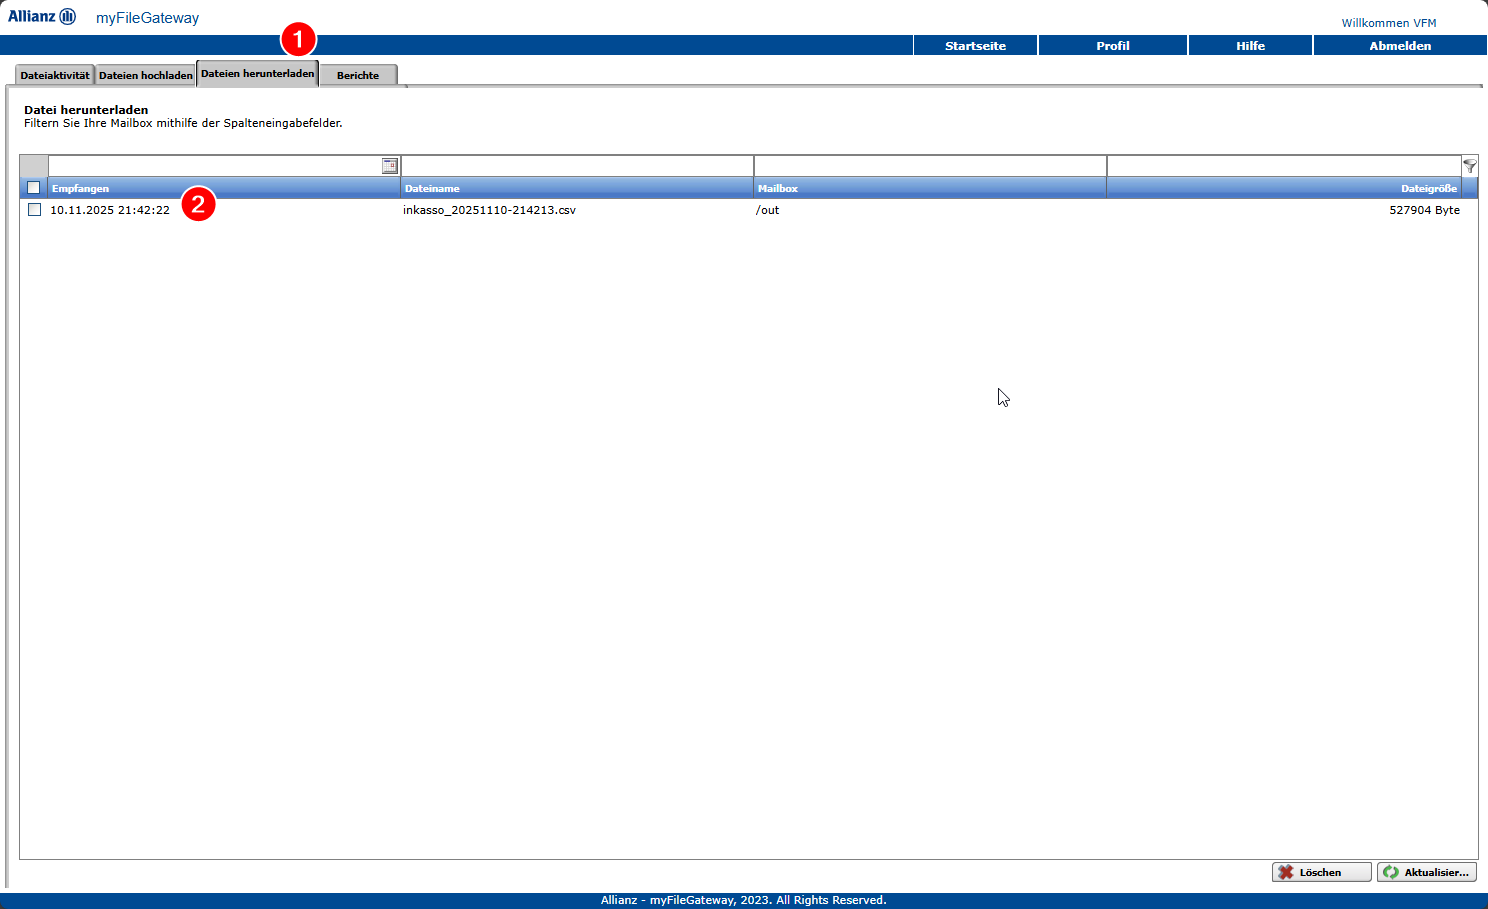
Task: Click the funnel filter icon
Action: (1469, 166)
